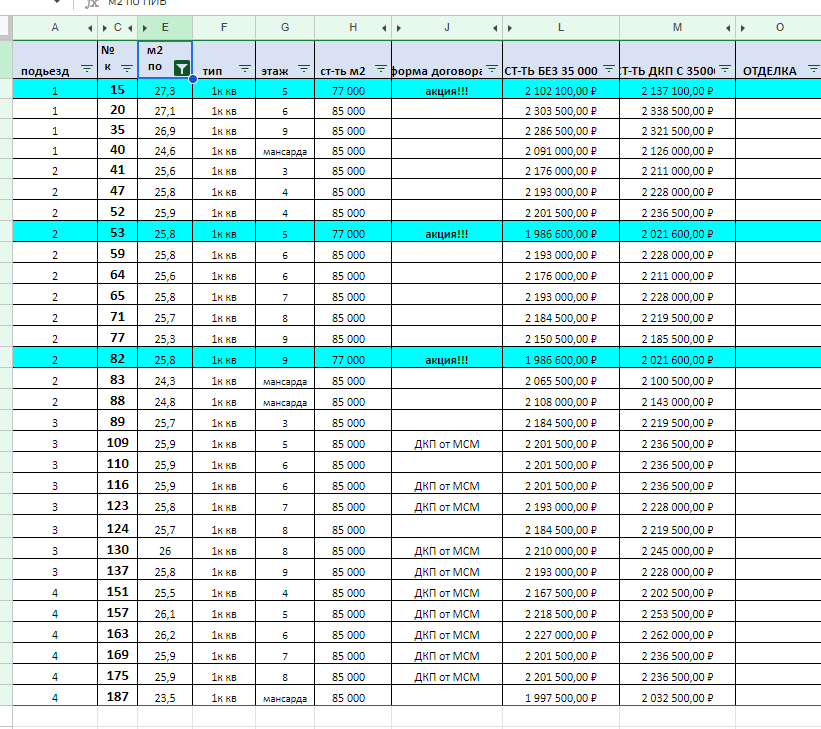
Task: Open the filter for the этаж column
Action: tap(303, 69)
